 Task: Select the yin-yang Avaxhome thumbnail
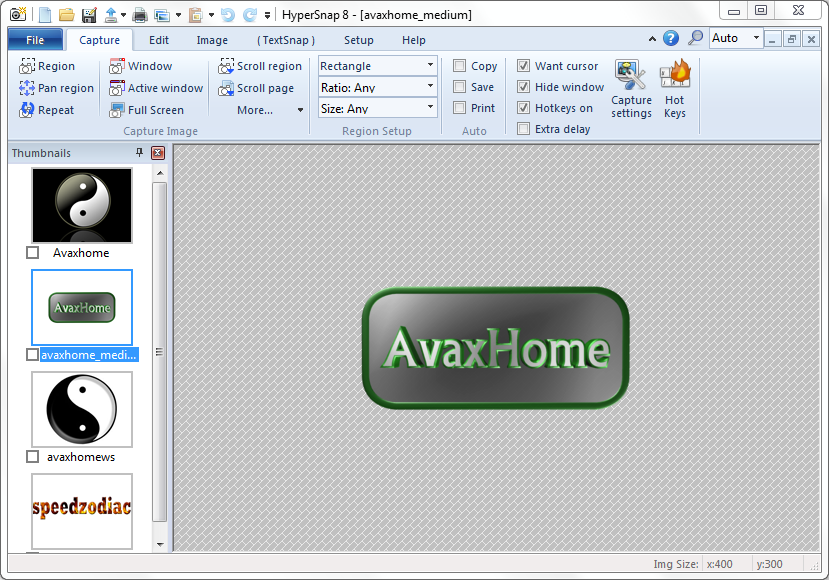coord(82,205)
